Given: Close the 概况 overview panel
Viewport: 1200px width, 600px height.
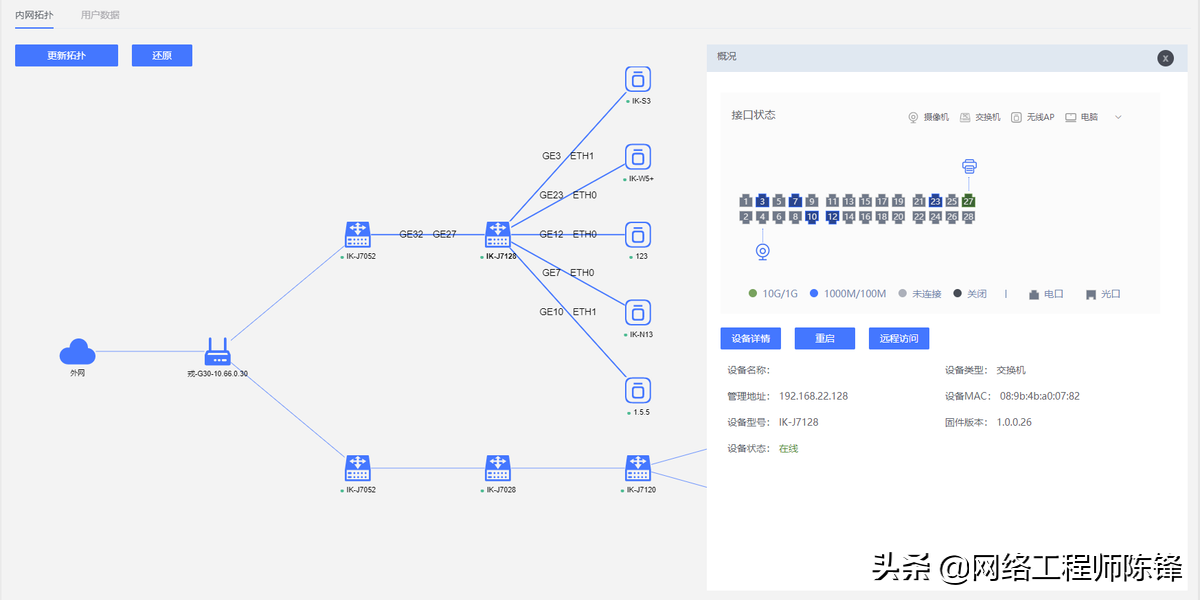Looking at the screenshot, I should tap(1165, 58).
